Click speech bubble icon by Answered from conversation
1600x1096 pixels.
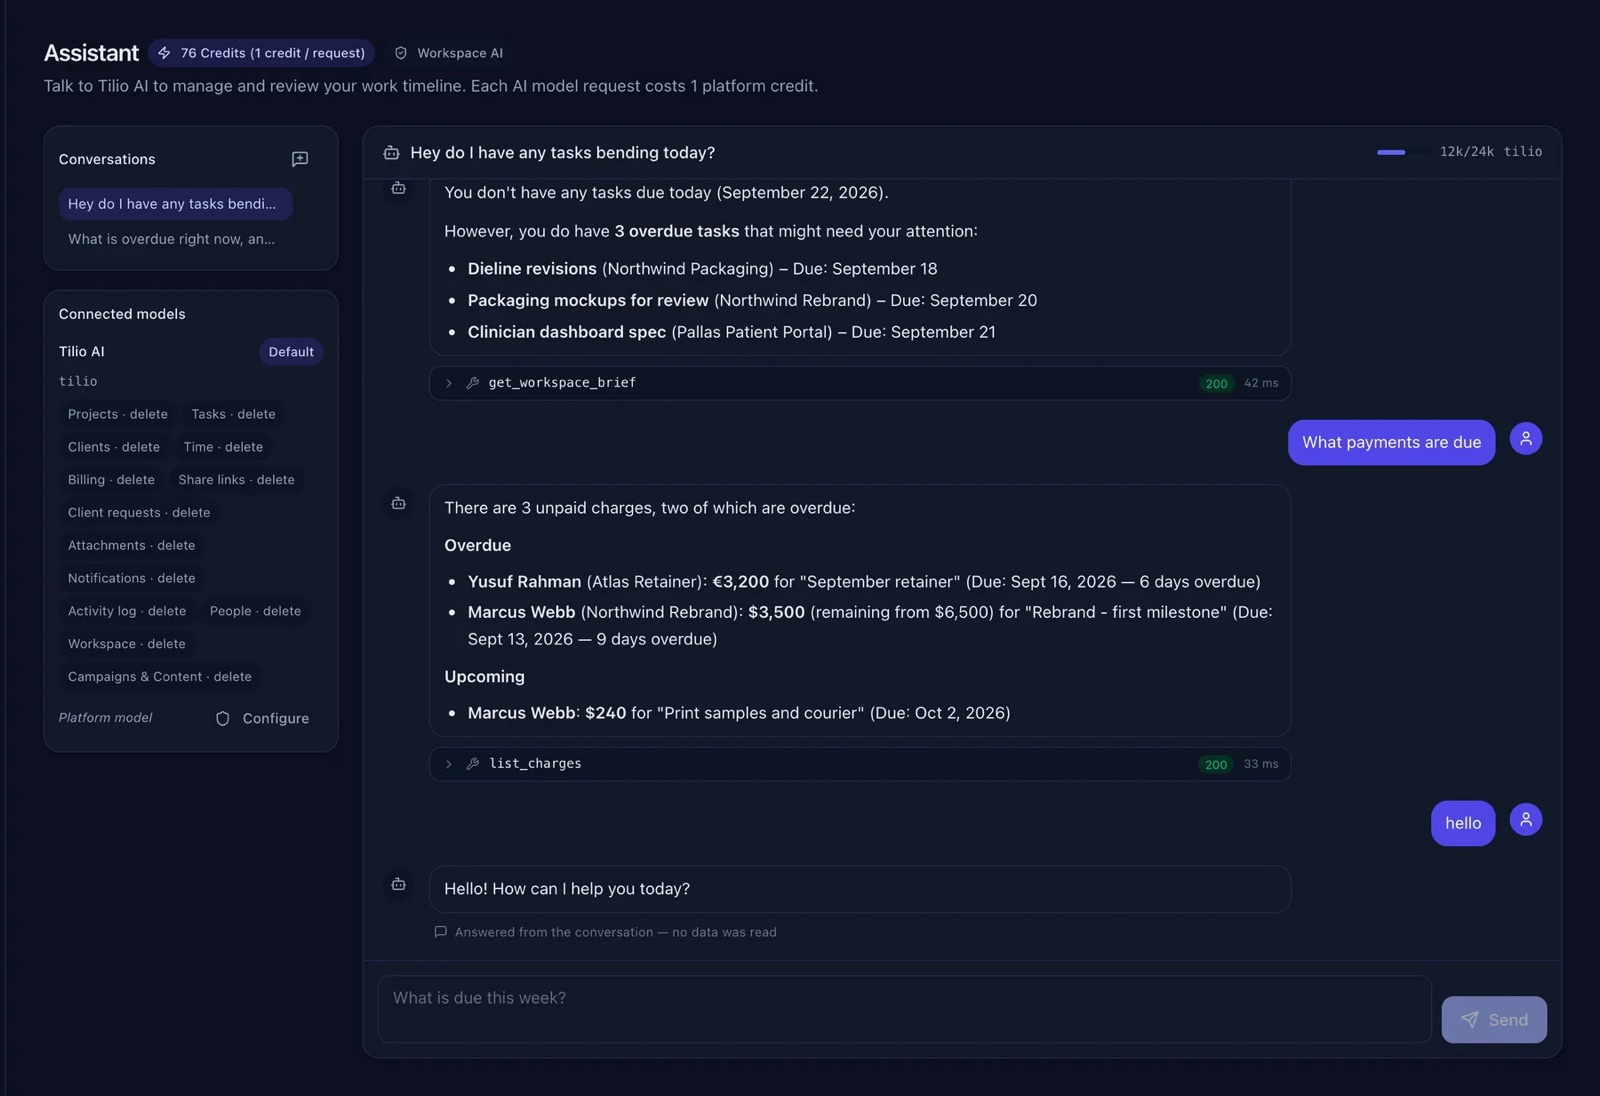(440, 932)
